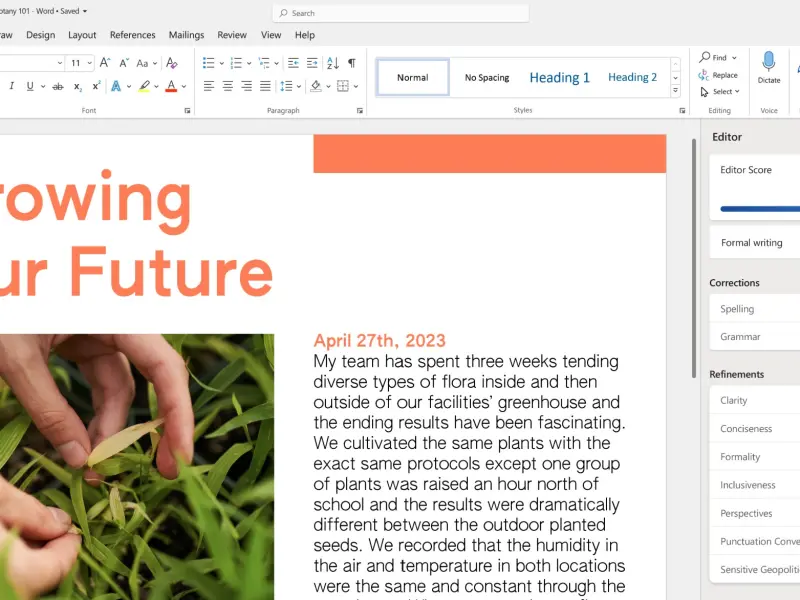Toggle Strikethrough formatting
800x600 pixels.
(x=58, y=86)
